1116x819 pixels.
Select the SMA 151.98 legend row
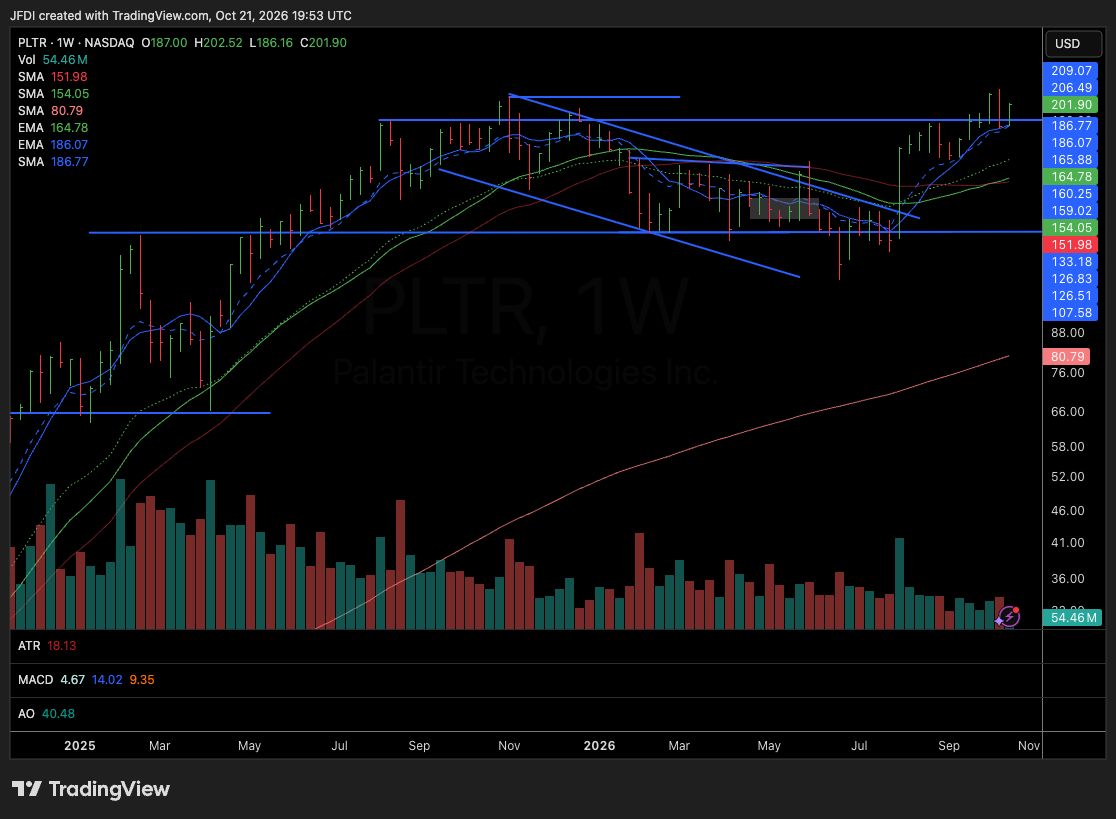click(53, 77)
